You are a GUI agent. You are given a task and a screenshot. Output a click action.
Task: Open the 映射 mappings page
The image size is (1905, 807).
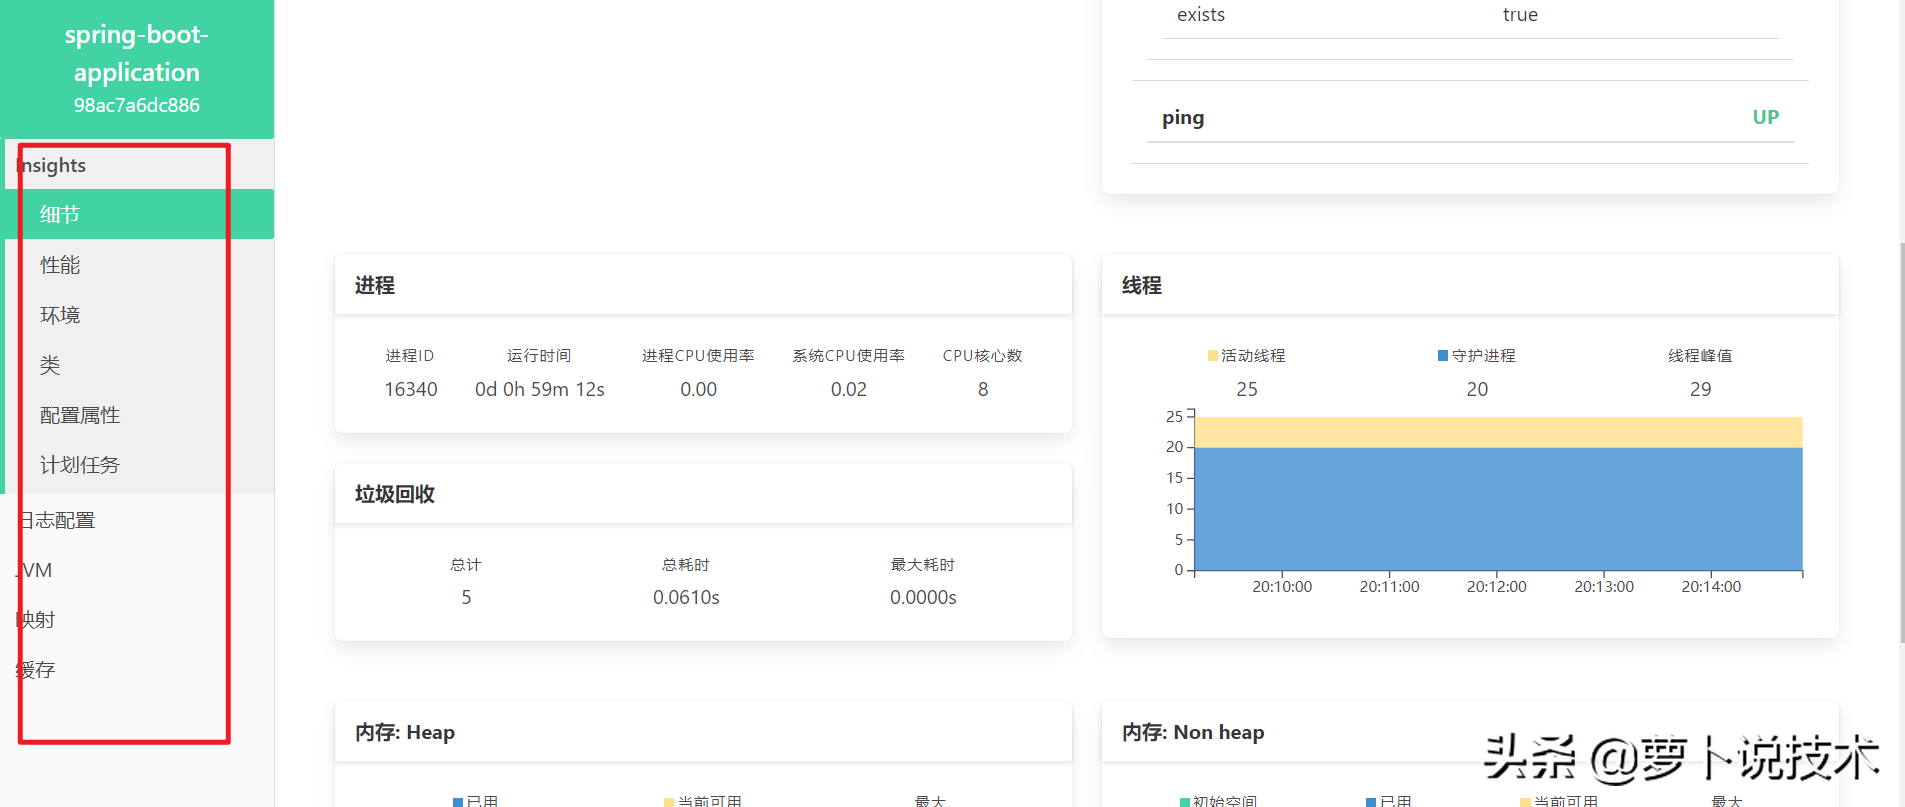click(137, 620)
